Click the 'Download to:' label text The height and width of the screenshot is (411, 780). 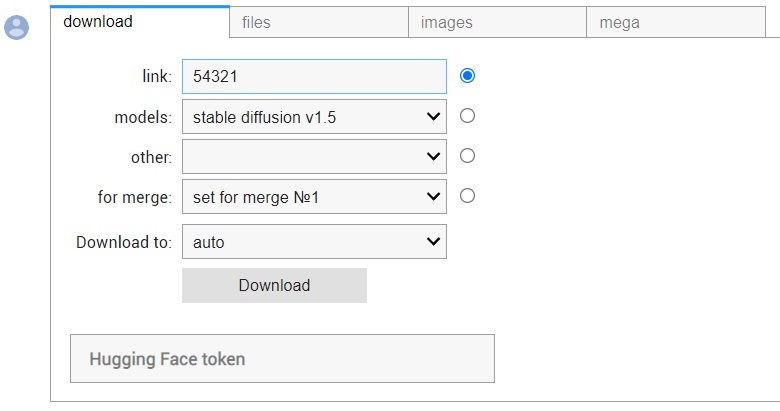pyautogui.click(x=124, y=242)
